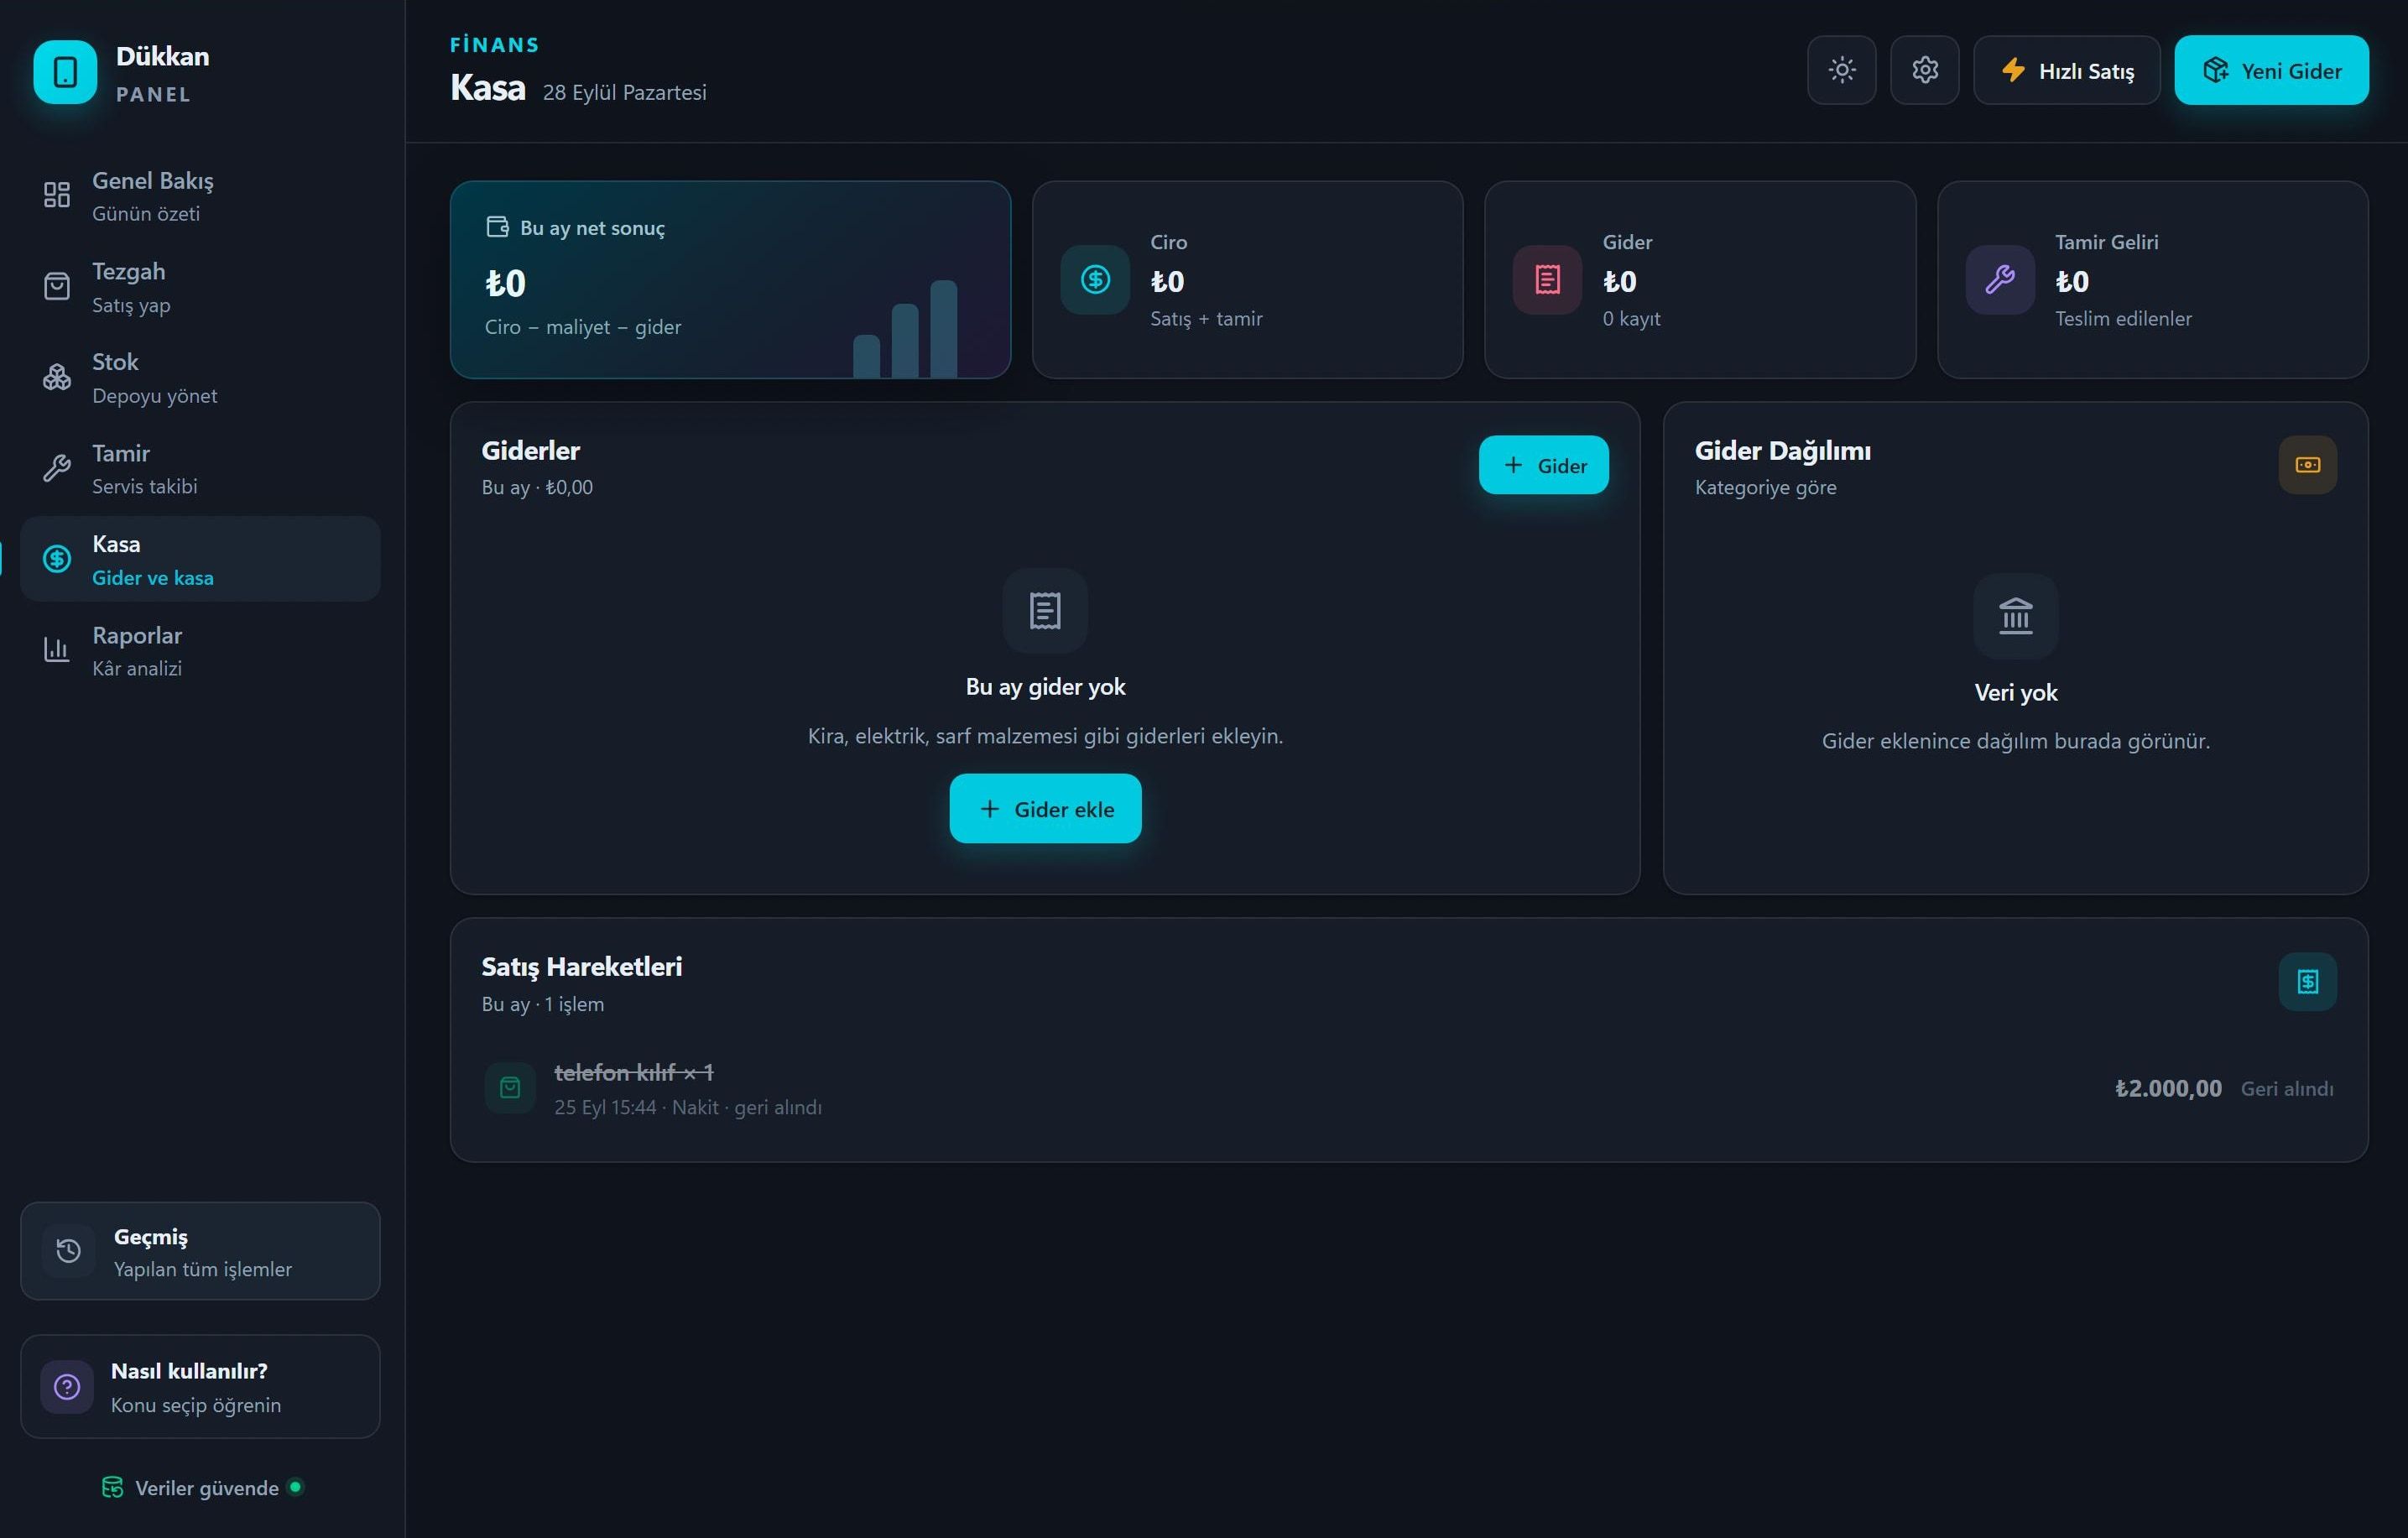Click the Genel Bakış grid icon
Image resolution: width=2408 pixels, height=1538 pixels.
coord(57,194)
